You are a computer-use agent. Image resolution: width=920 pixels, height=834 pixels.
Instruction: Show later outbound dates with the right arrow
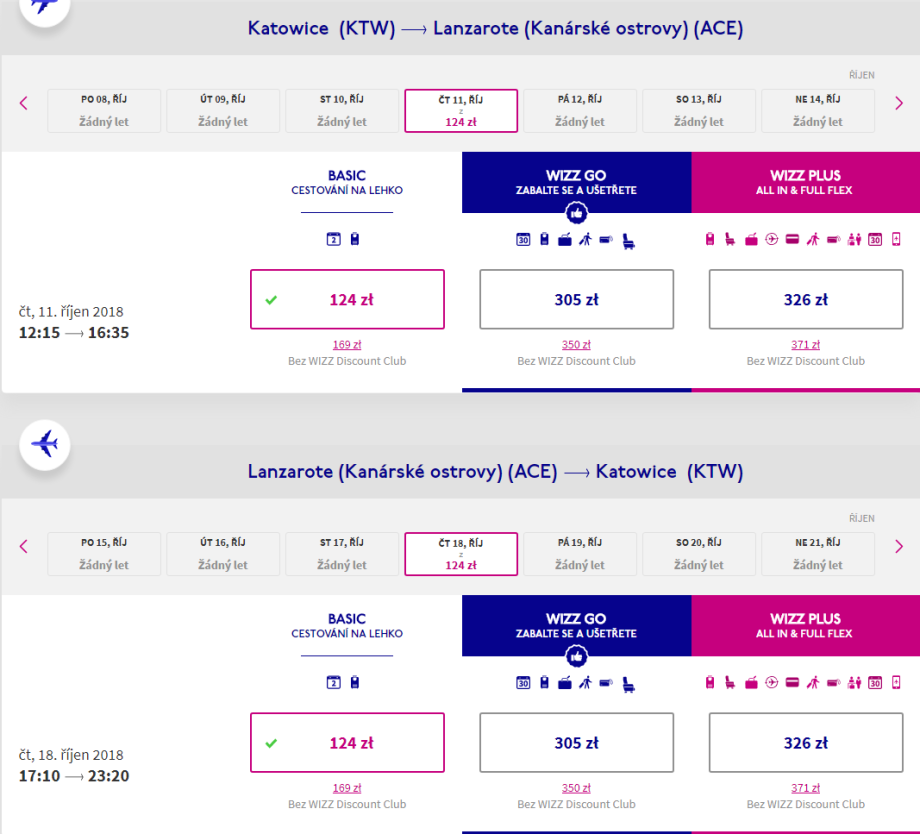[898, 102]
